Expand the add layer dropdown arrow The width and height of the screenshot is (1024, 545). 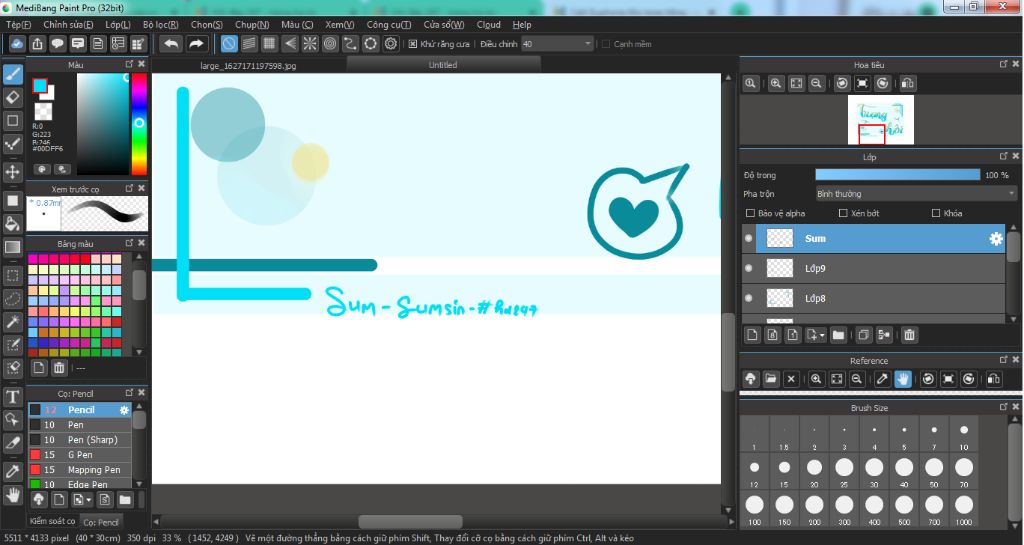pos(822,335)
